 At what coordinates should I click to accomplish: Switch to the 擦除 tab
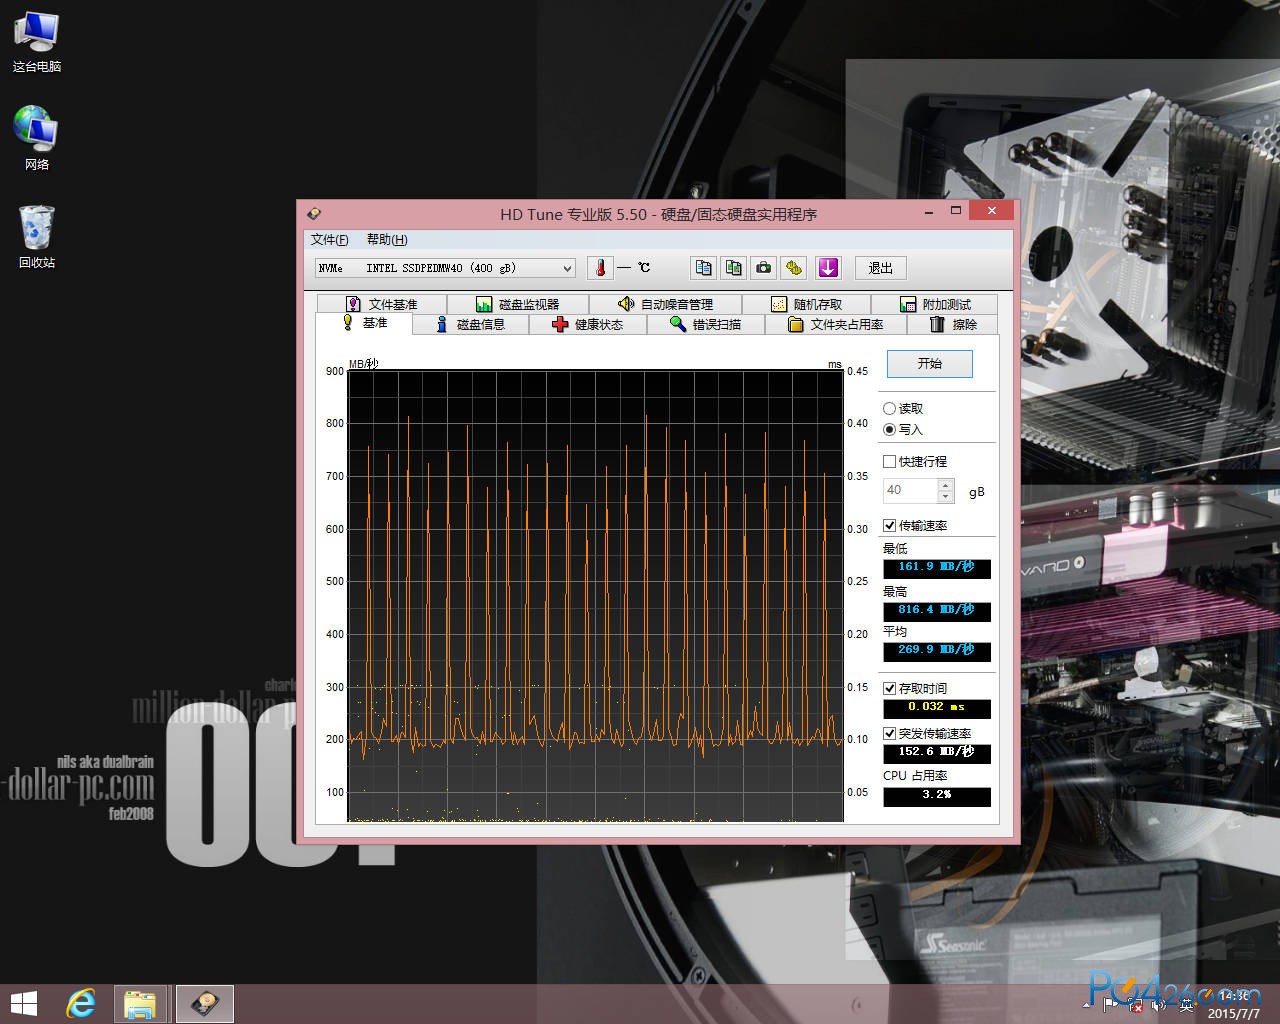(953, 324)
